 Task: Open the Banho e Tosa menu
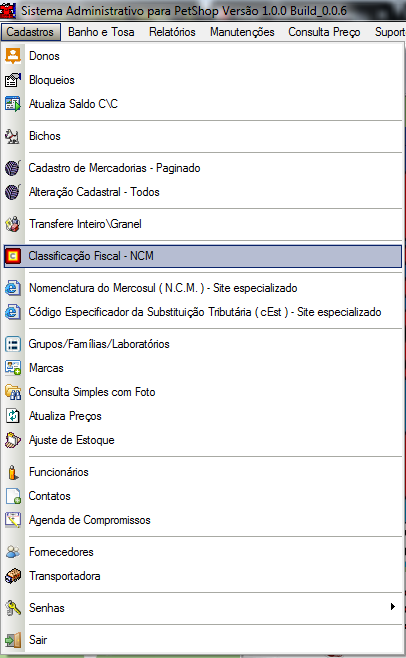pyautogui.click(x=101, y=32)
